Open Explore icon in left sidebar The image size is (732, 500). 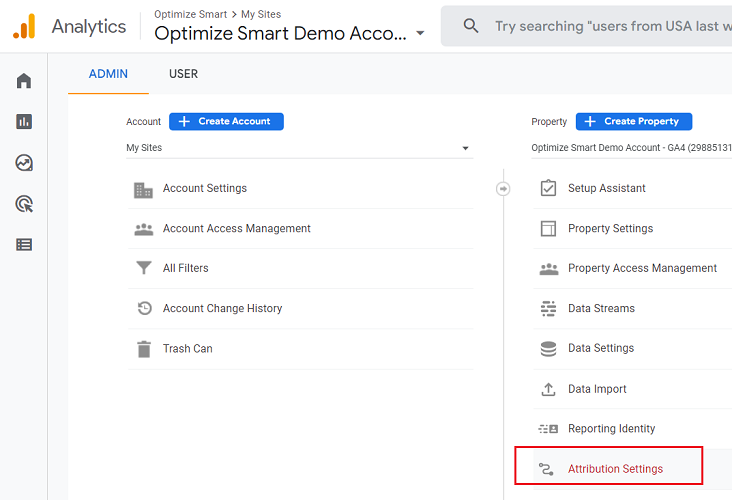[24, 163]
